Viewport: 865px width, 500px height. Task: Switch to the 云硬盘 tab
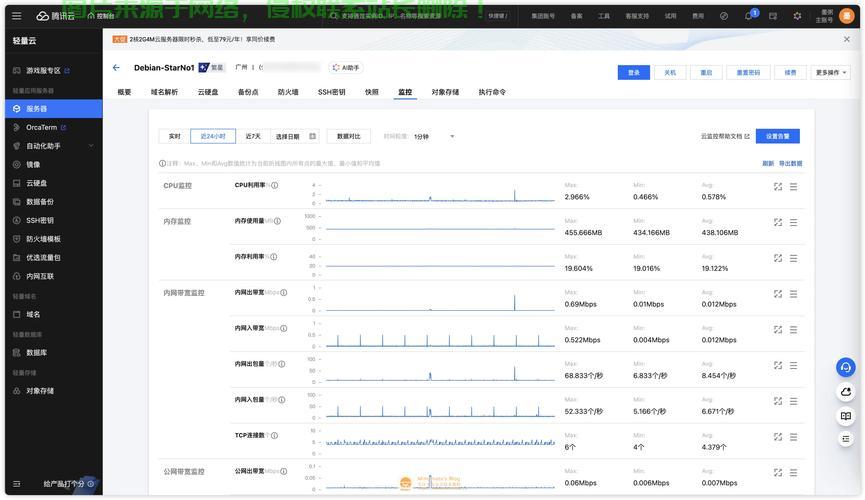[208, 92]
